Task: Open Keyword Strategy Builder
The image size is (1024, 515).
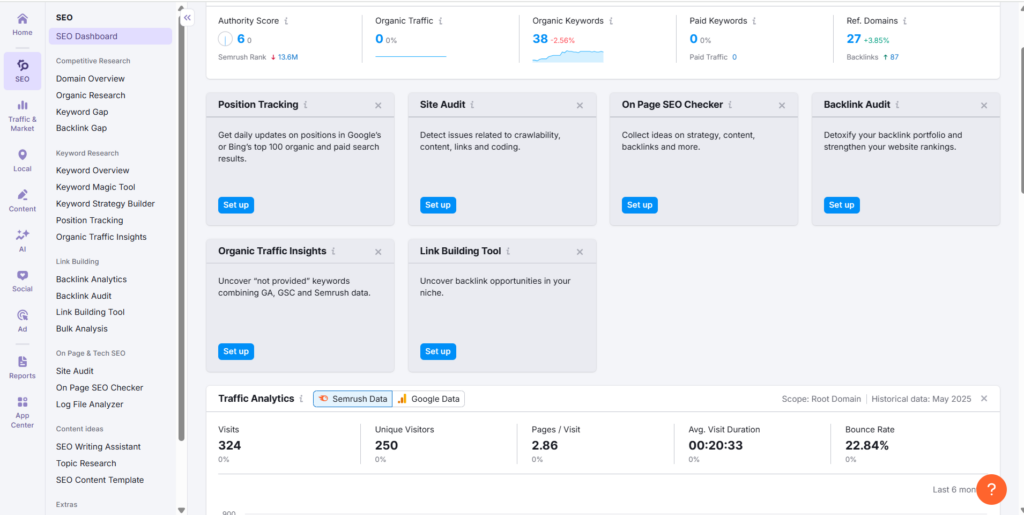Action: (x=105, y=204)
